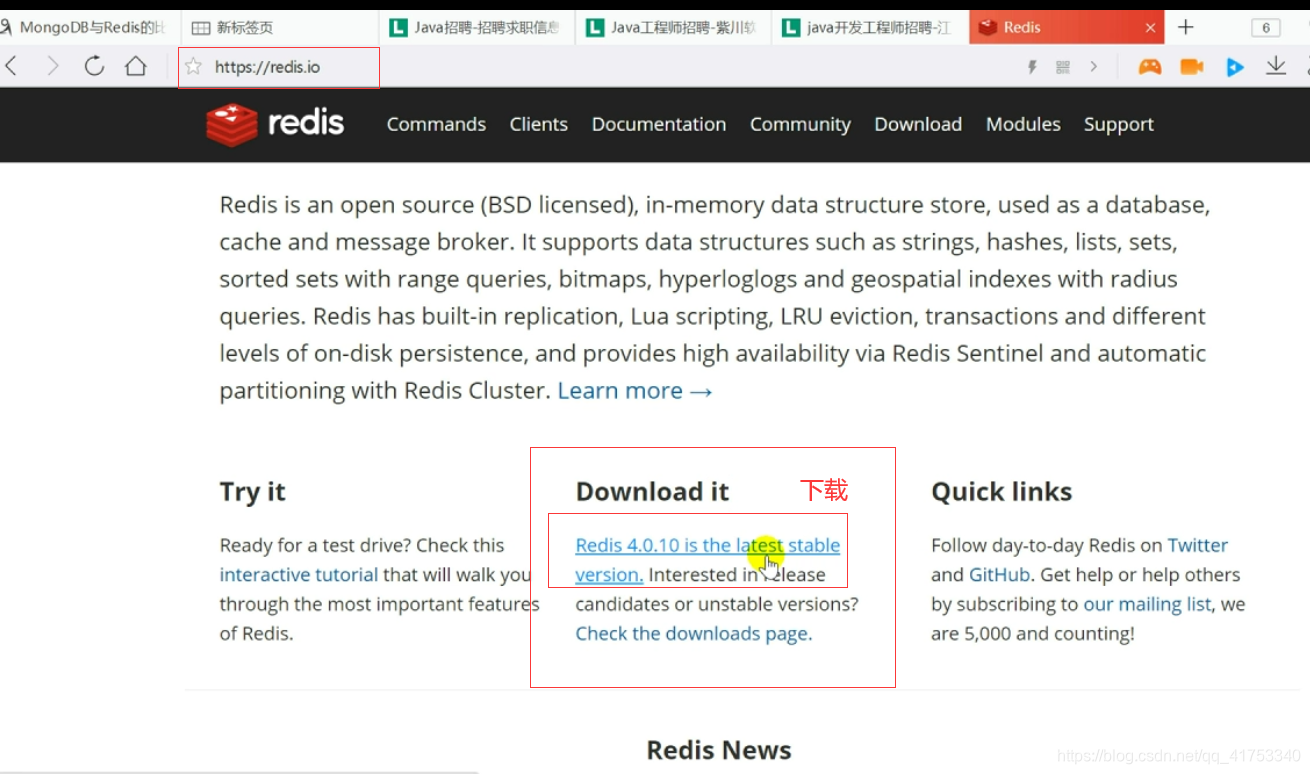Open the downloads arrow icon
The image size is (1310, 774).
pyautogui.click(x=1276, y=66)
